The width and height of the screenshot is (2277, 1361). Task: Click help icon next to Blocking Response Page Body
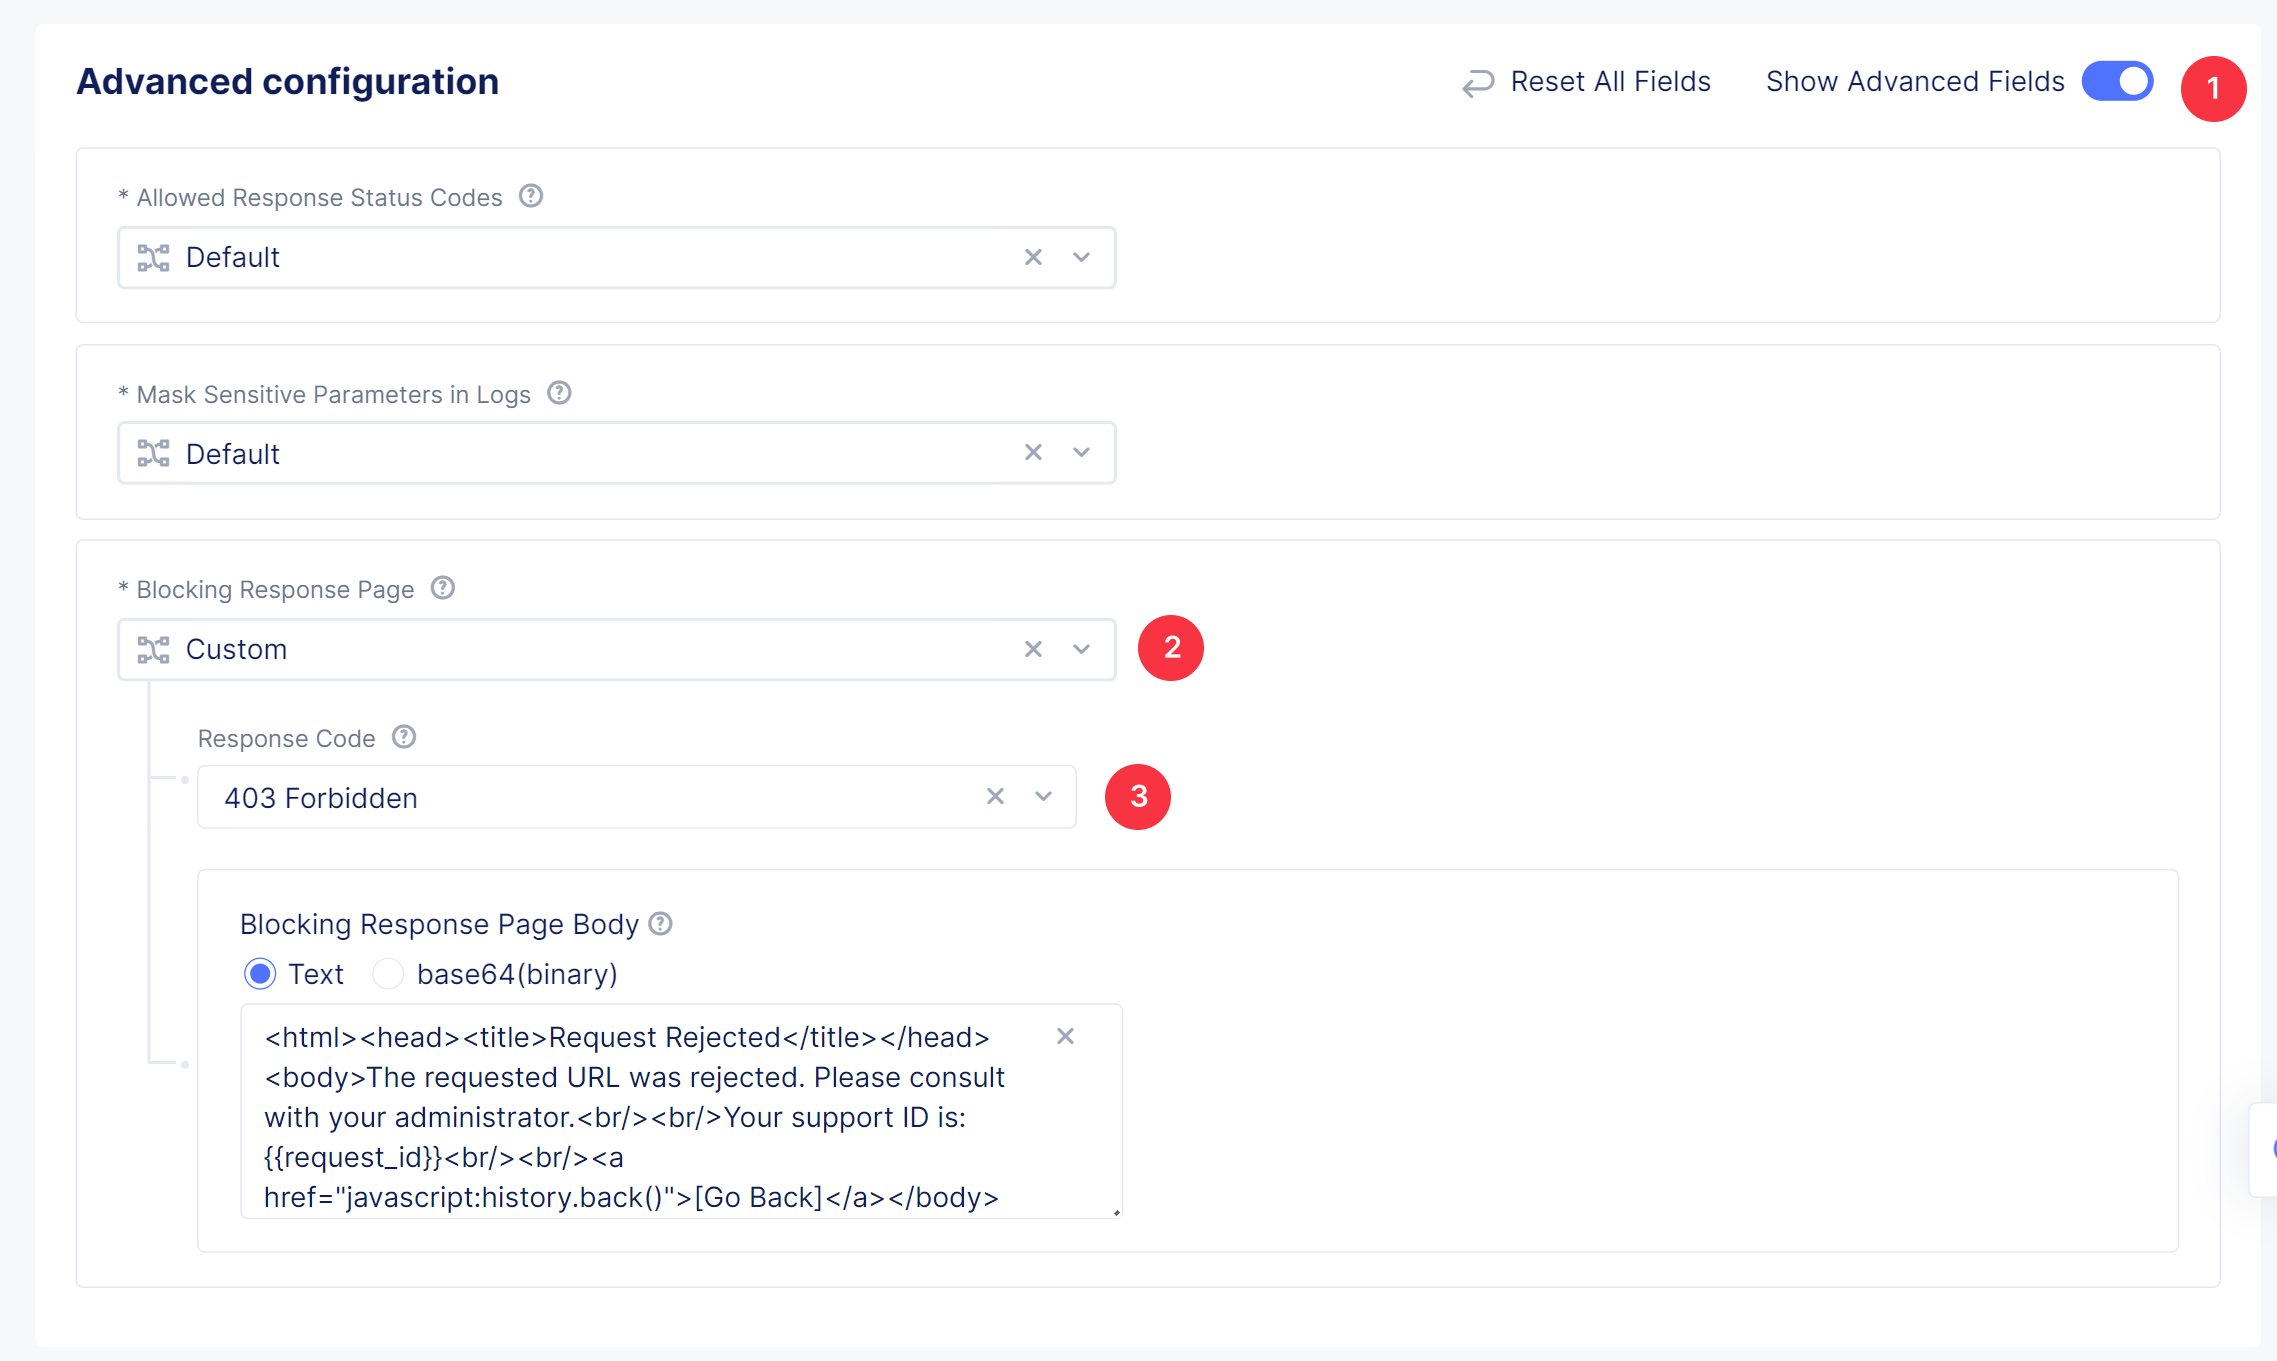[x=661, y=923]
